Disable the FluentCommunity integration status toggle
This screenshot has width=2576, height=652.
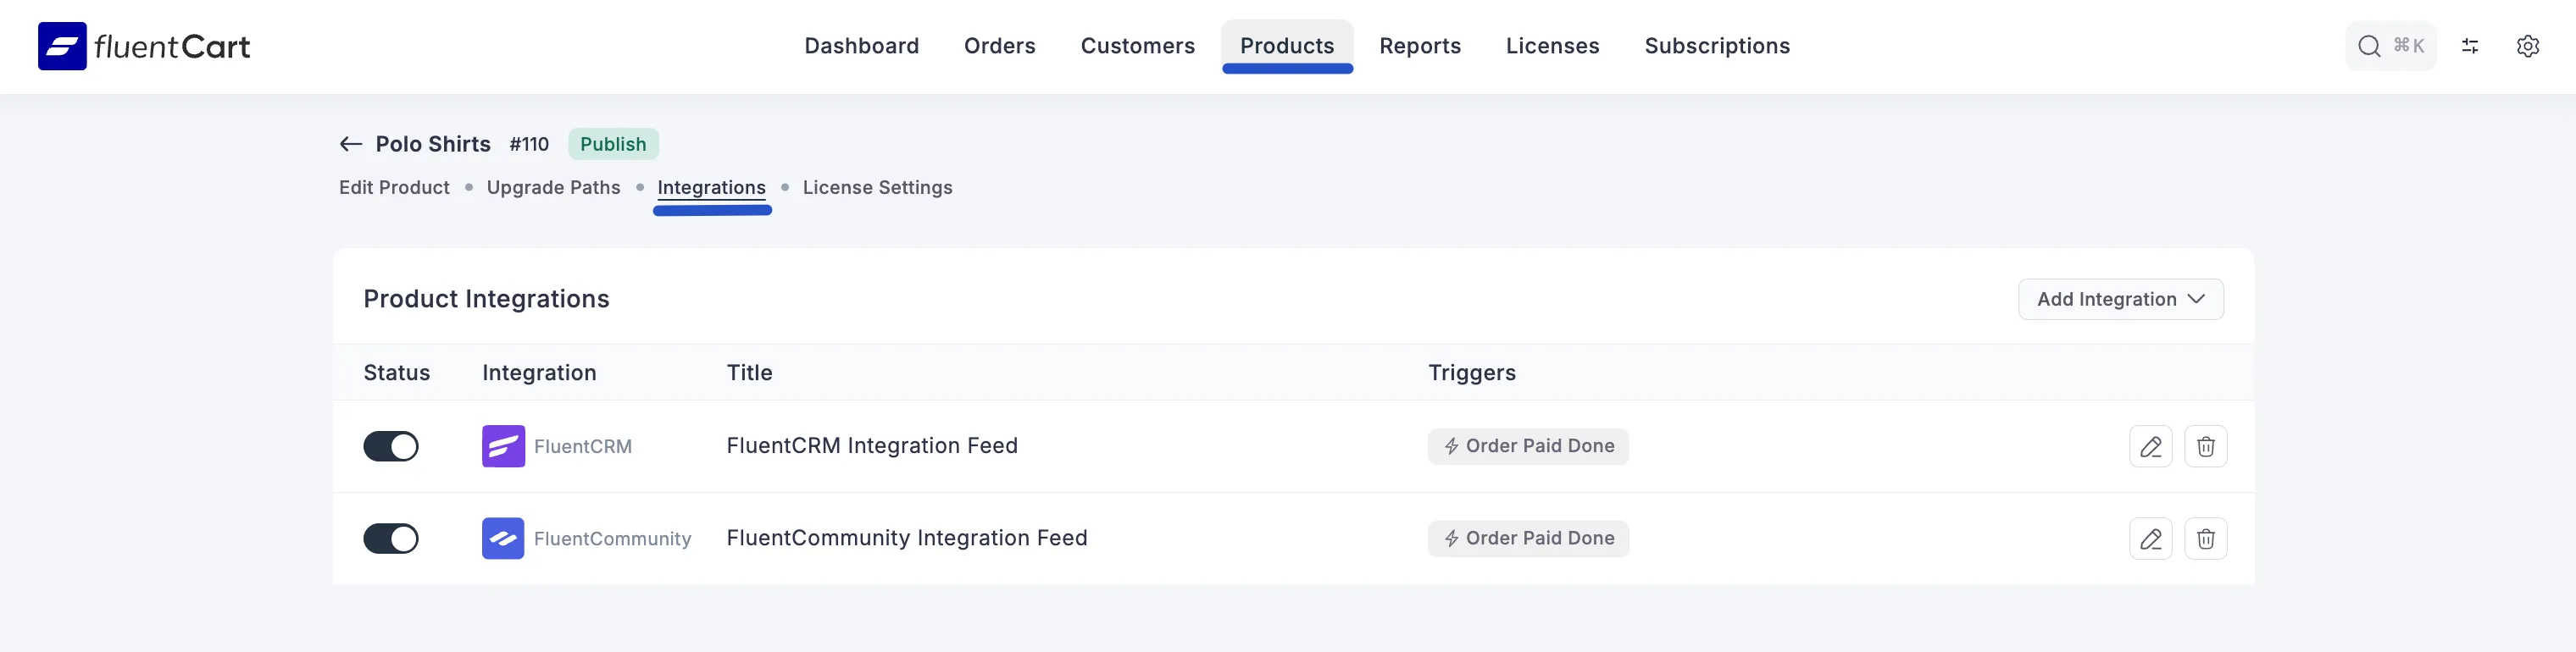(391, 538)
